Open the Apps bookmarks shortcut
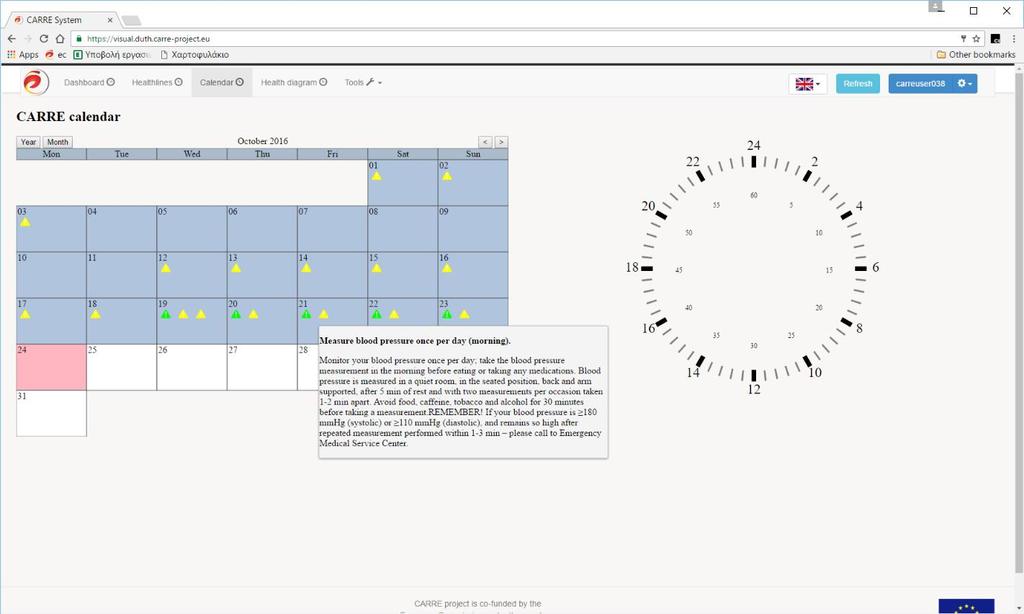 coord(23,55)
